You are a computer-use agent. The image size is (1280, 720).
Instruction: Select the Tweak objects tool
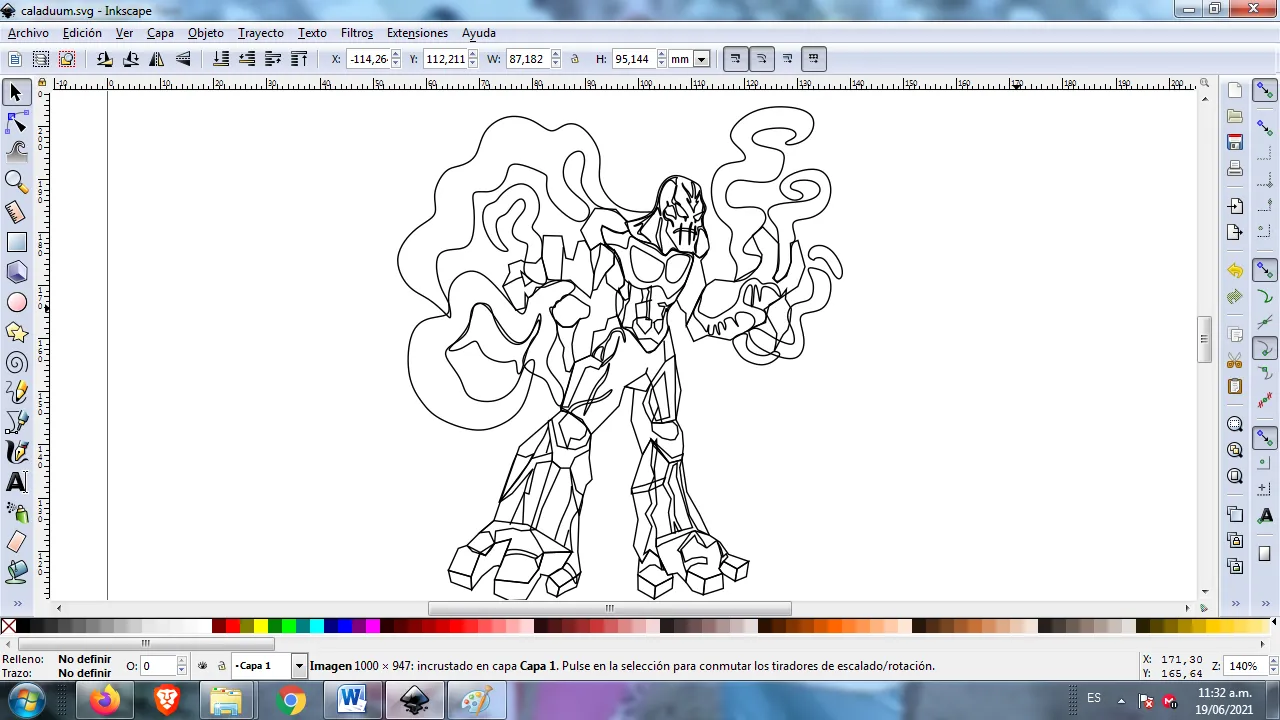click(16, 152)
